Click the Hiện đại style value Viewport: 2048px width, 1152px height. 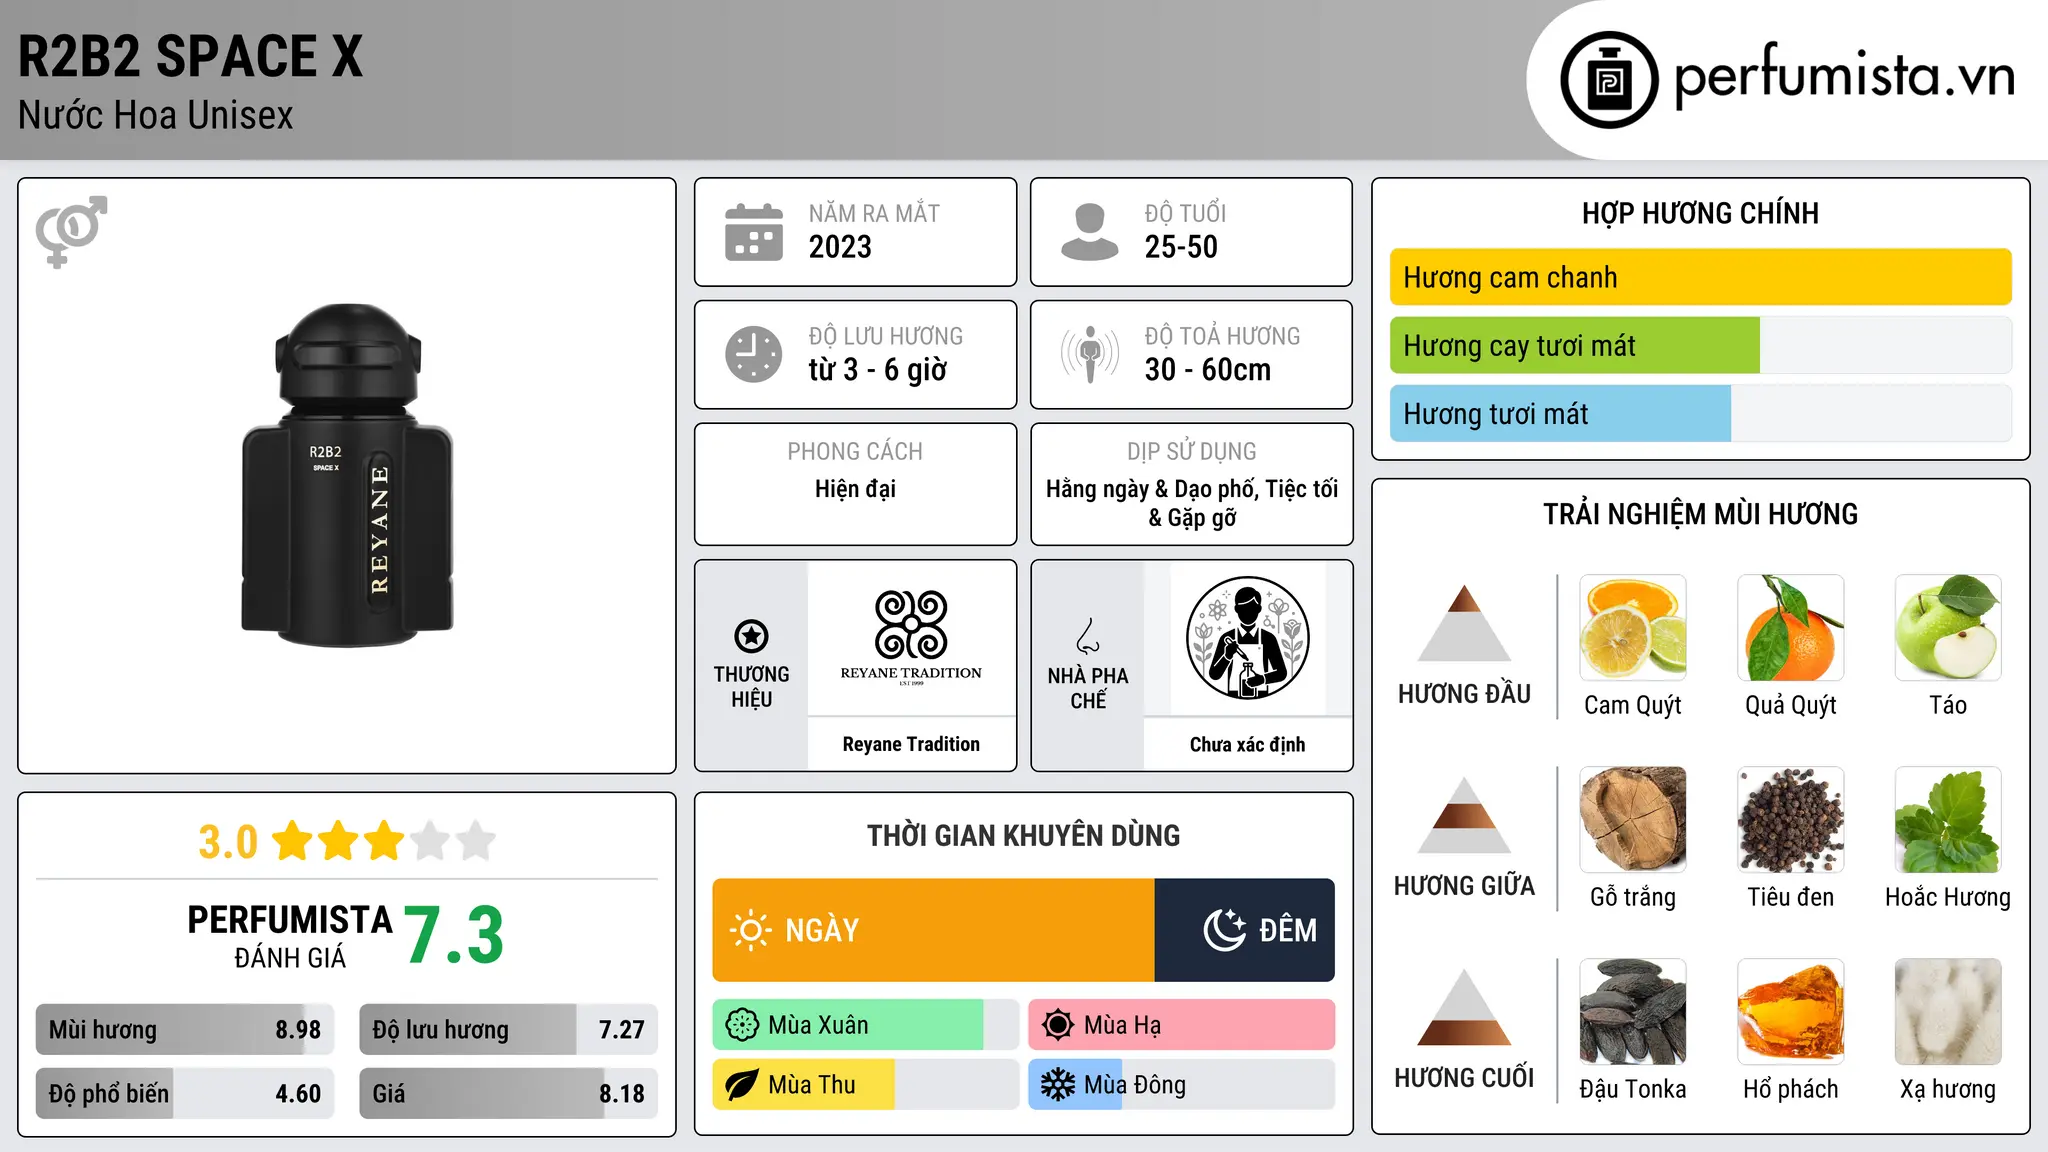pos(855,489)
